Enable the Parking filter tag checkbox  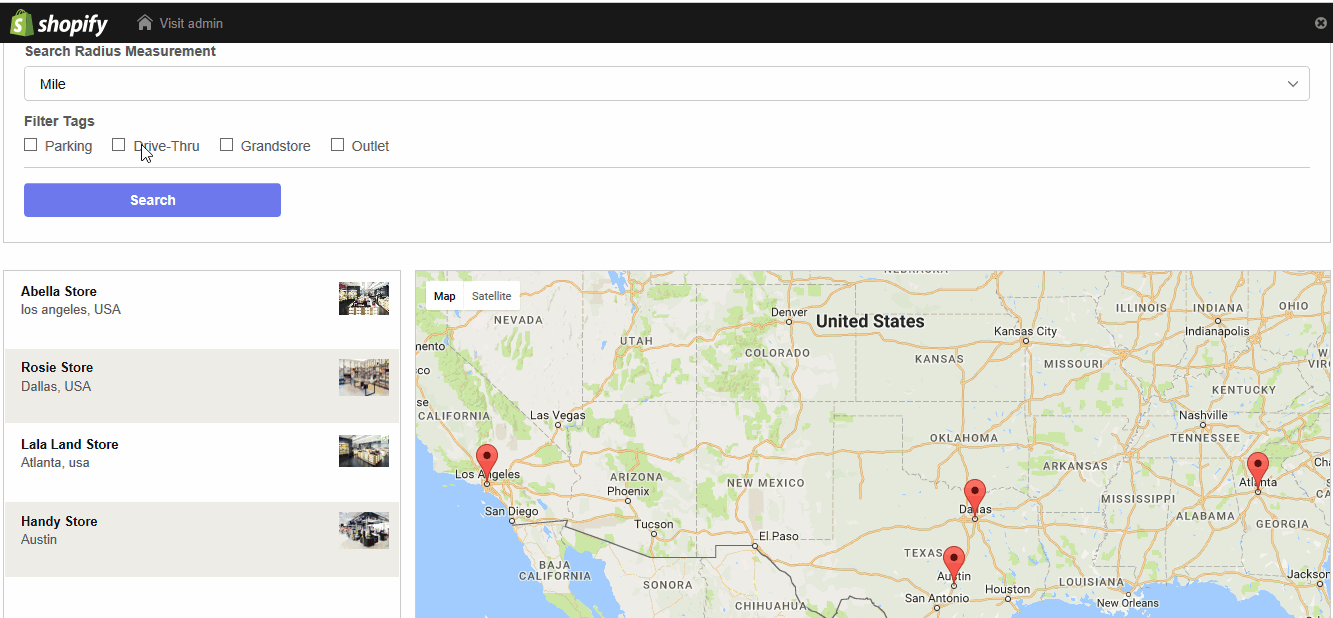31,145
